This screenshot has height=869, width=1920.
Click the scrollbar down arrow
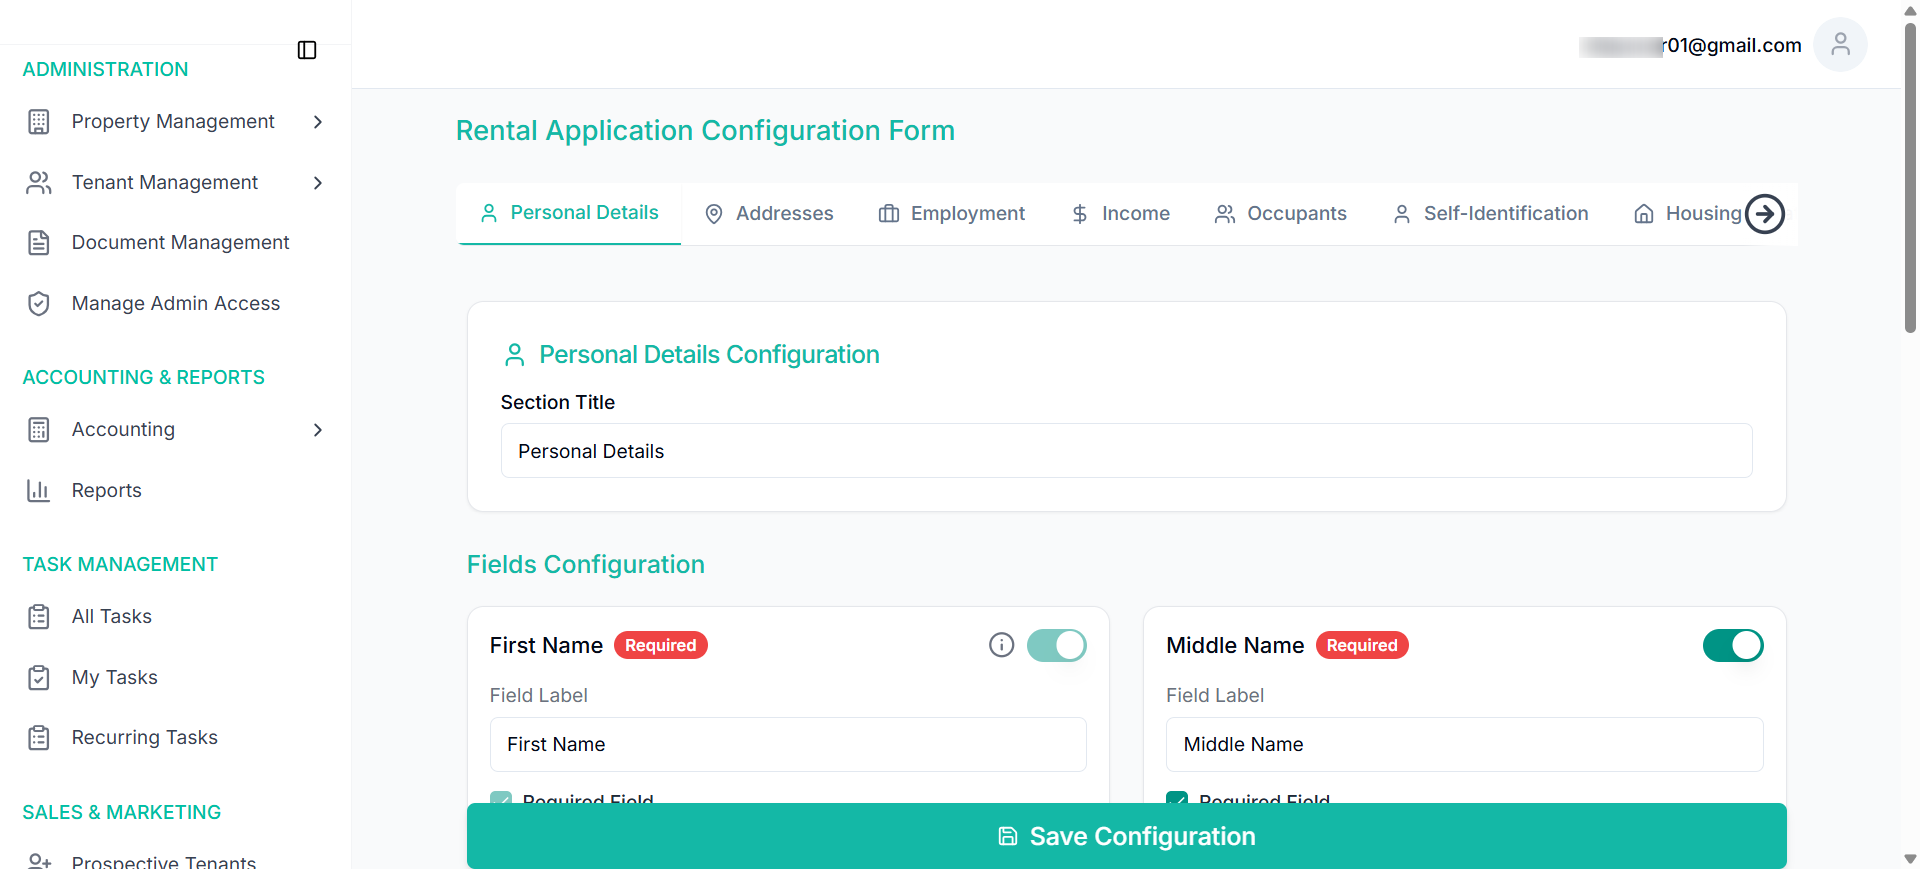pyautogui.click(x=1911, y=859)
